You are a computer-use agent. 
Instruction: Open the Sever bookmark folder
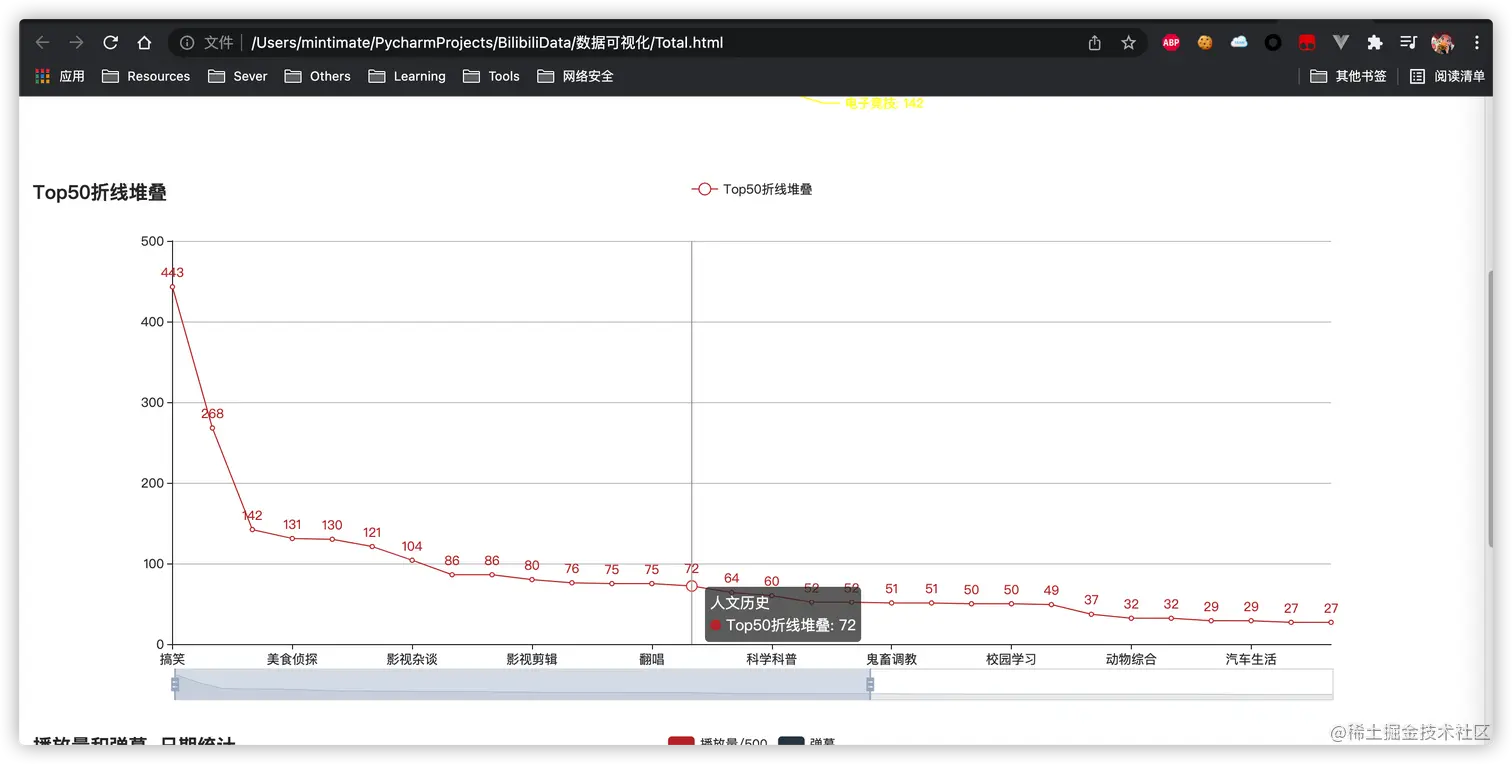click(238, 76)
